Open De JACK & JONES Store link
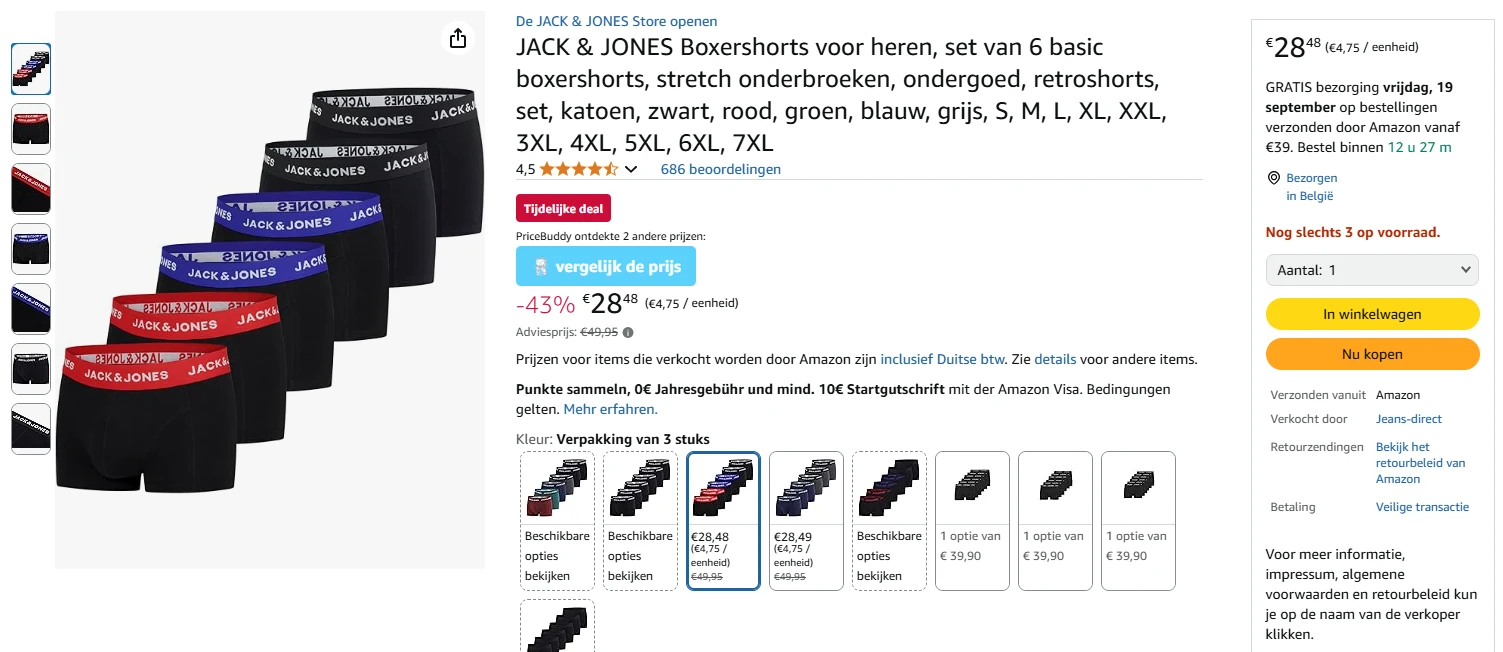The height and width of the screenshot is (652, 1503). pos(616,20)
